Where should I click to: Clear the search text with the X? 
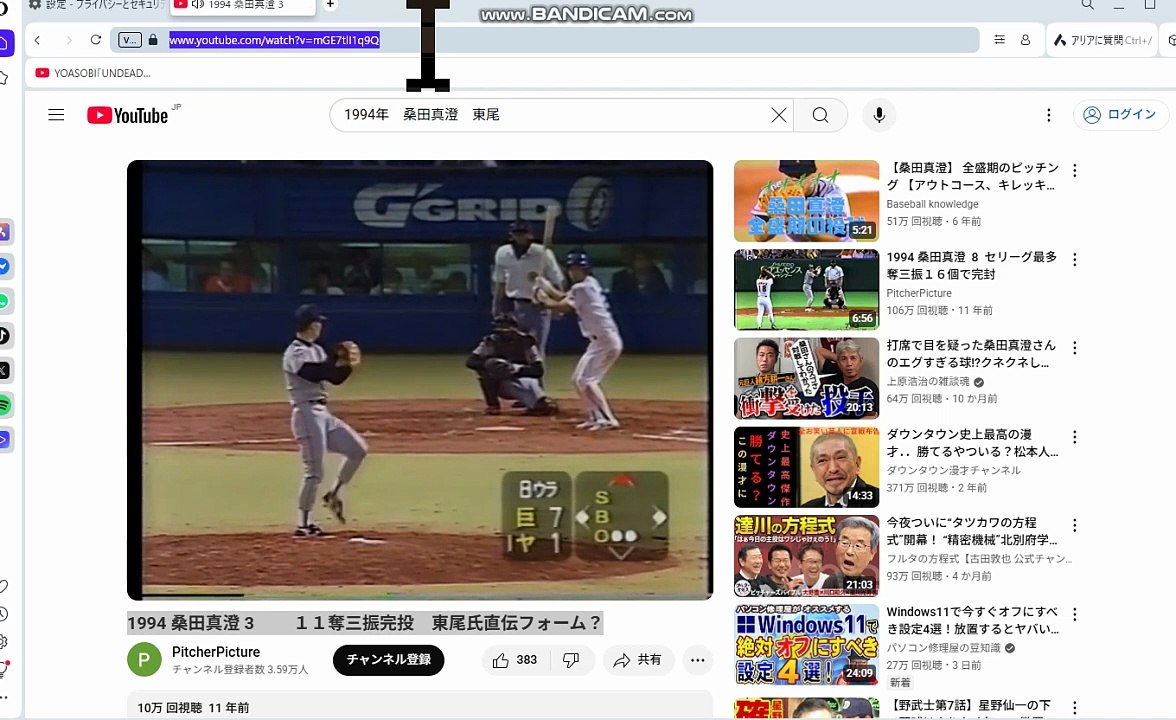pos(779,115)
